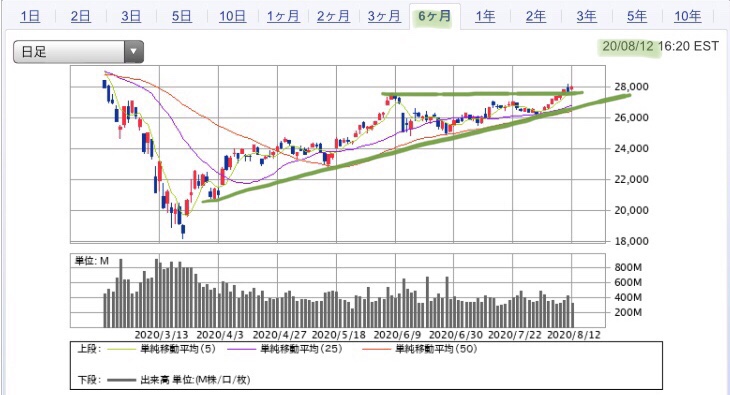730x395 pixels.
Task: Switch to the 1日 range tab
Action: click(30, 16)
